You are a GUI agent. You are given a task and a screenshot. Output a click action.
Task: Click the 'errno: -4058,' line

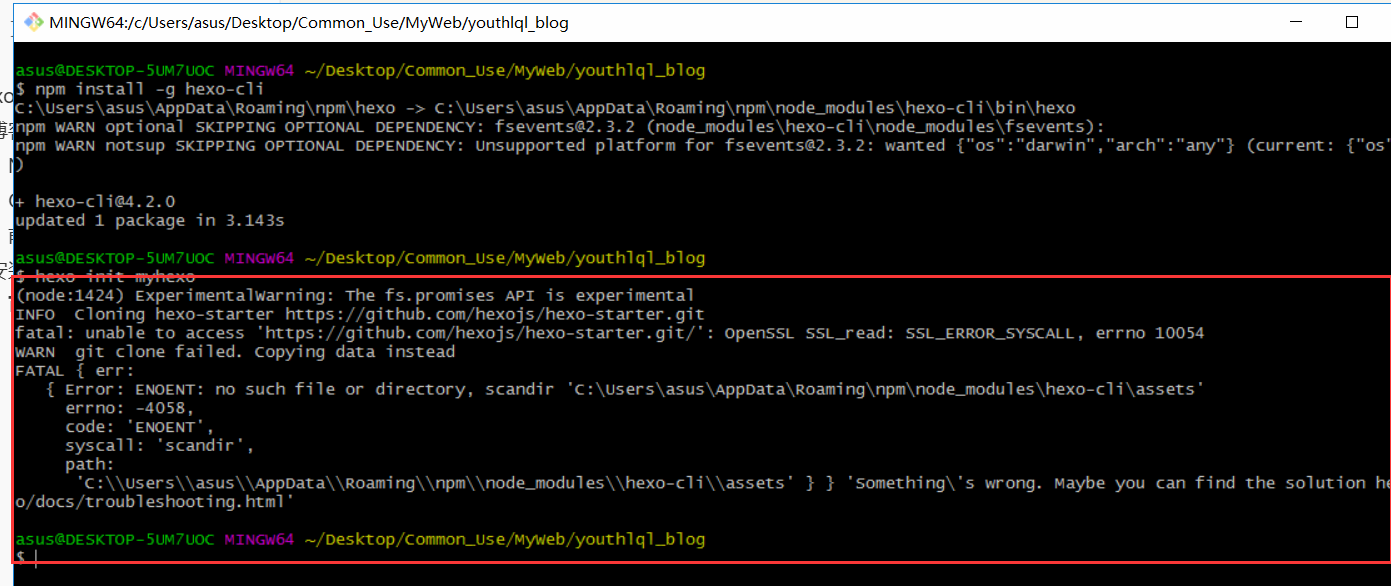coord(130,408)
